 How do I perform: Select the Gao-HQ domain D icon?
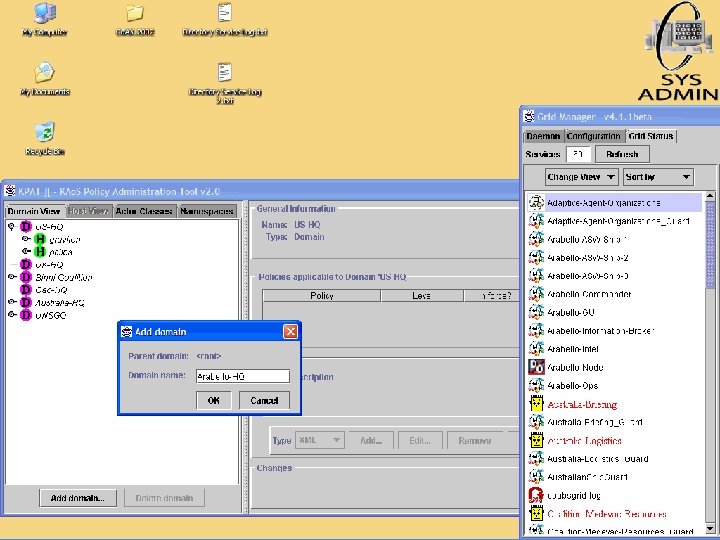[26, 290]
